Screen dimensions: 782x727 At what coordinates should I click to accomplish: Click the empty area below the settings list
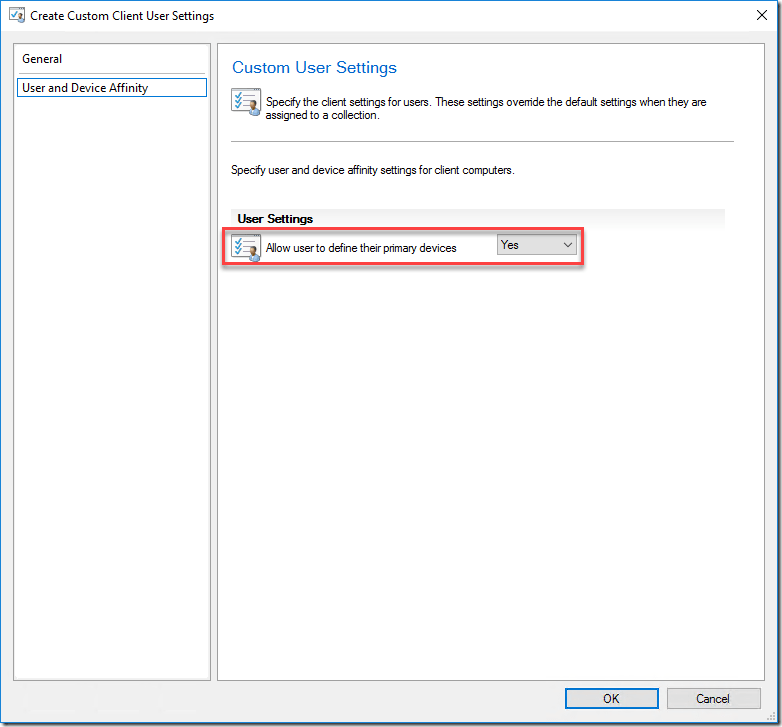(x=490, y=450)
